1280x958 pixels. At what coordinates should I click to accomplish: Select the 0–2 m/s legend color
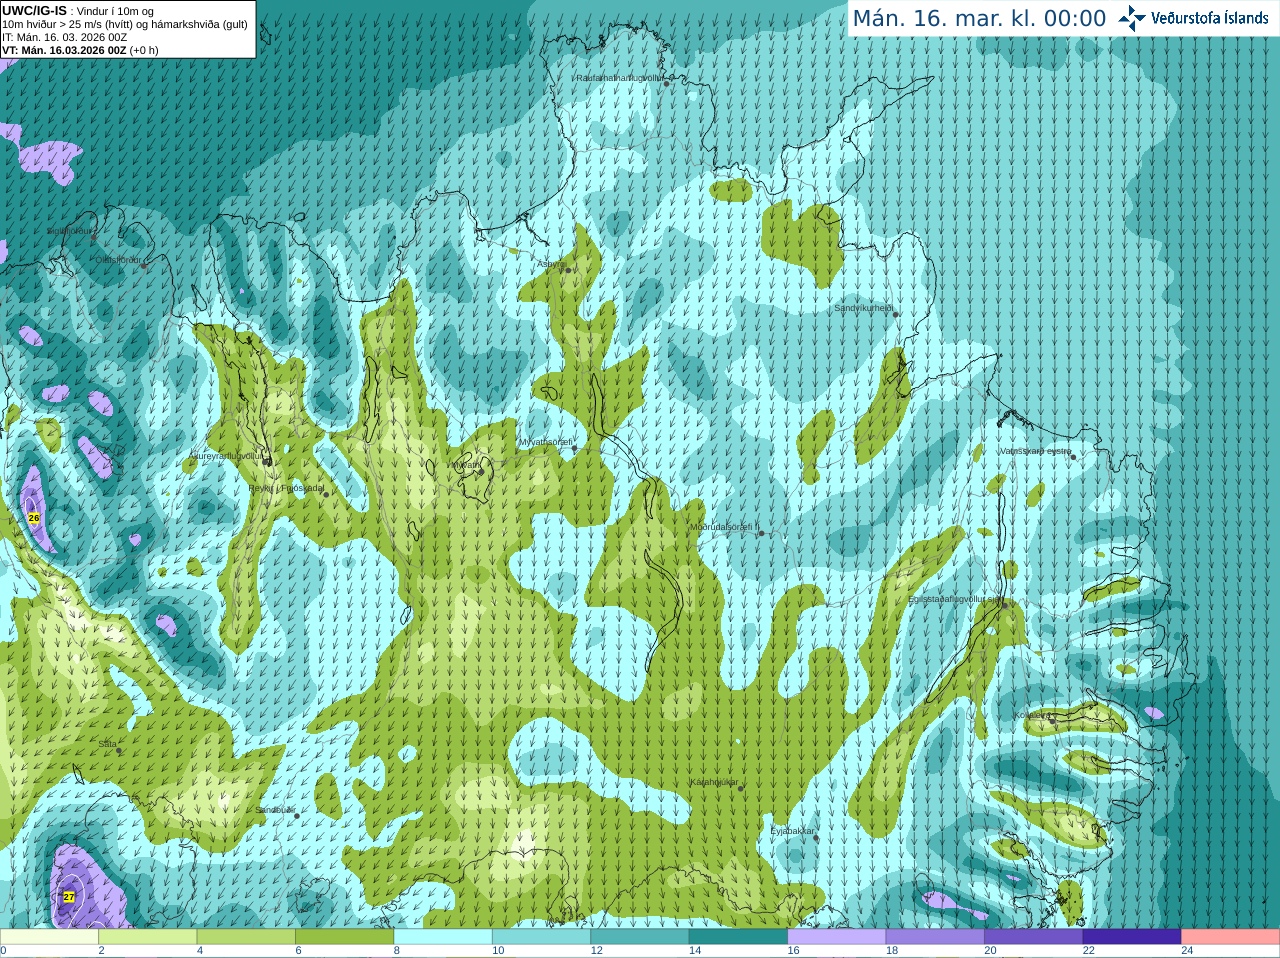click(x=49, y=937)
